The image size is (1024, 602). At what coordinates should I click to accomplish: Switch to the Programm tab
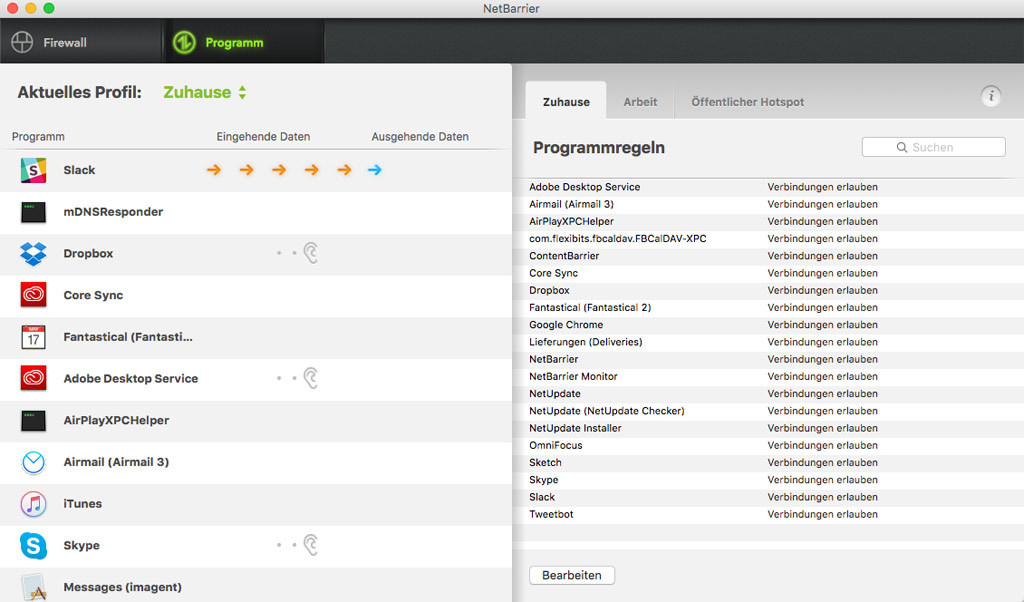pos(243,42)
